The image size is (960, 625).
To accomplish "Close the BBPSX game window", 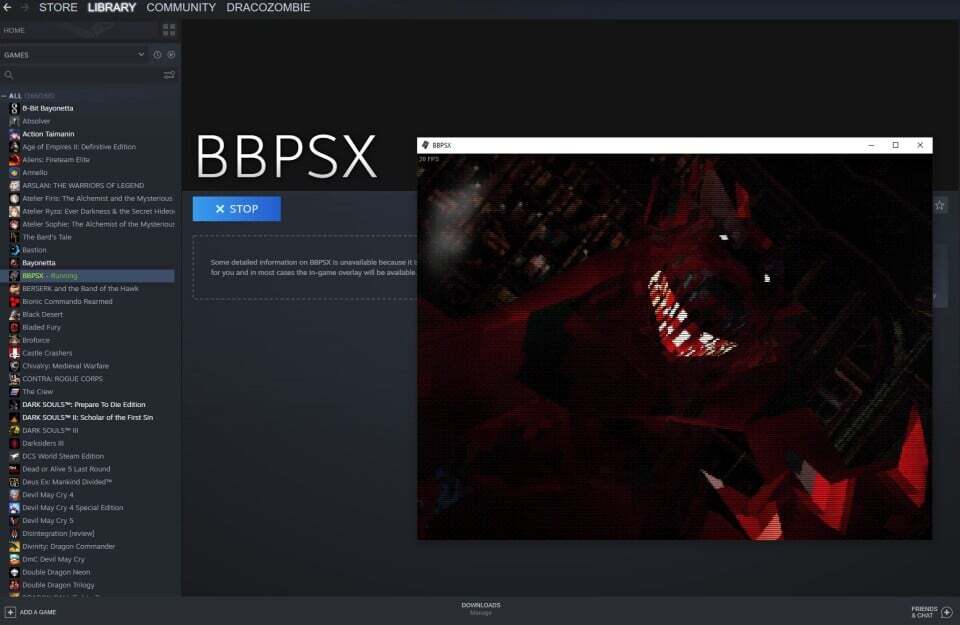I will click(x=920, y=145).
